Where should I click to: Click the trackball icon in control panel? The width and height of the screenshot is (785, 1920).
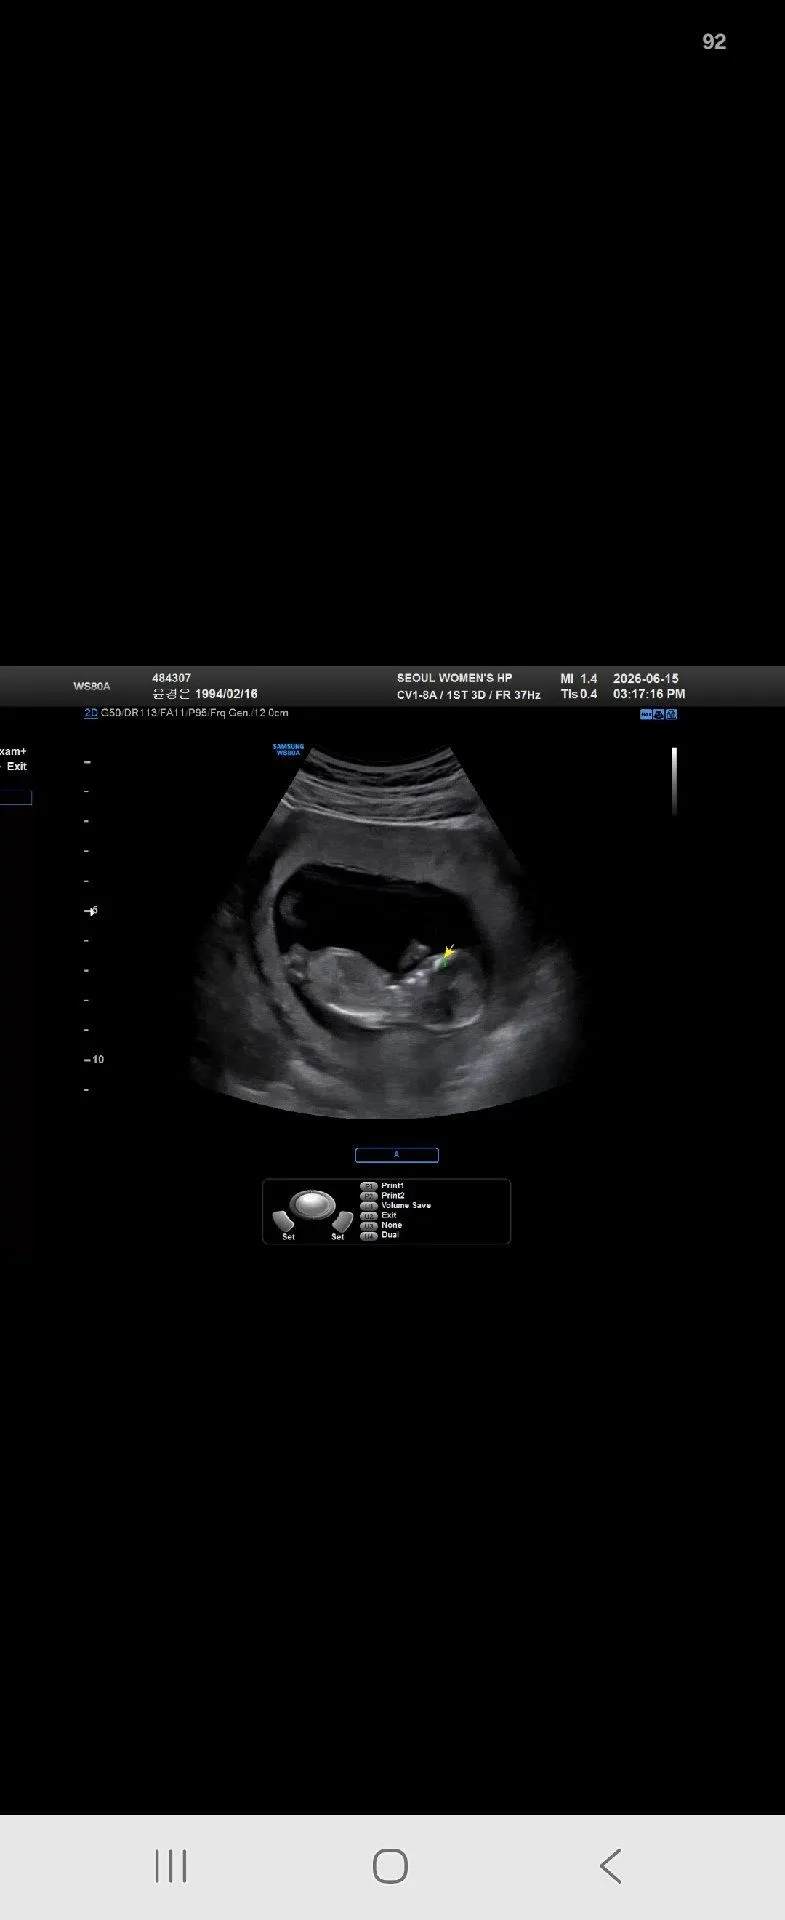(x=313, y=1205)
